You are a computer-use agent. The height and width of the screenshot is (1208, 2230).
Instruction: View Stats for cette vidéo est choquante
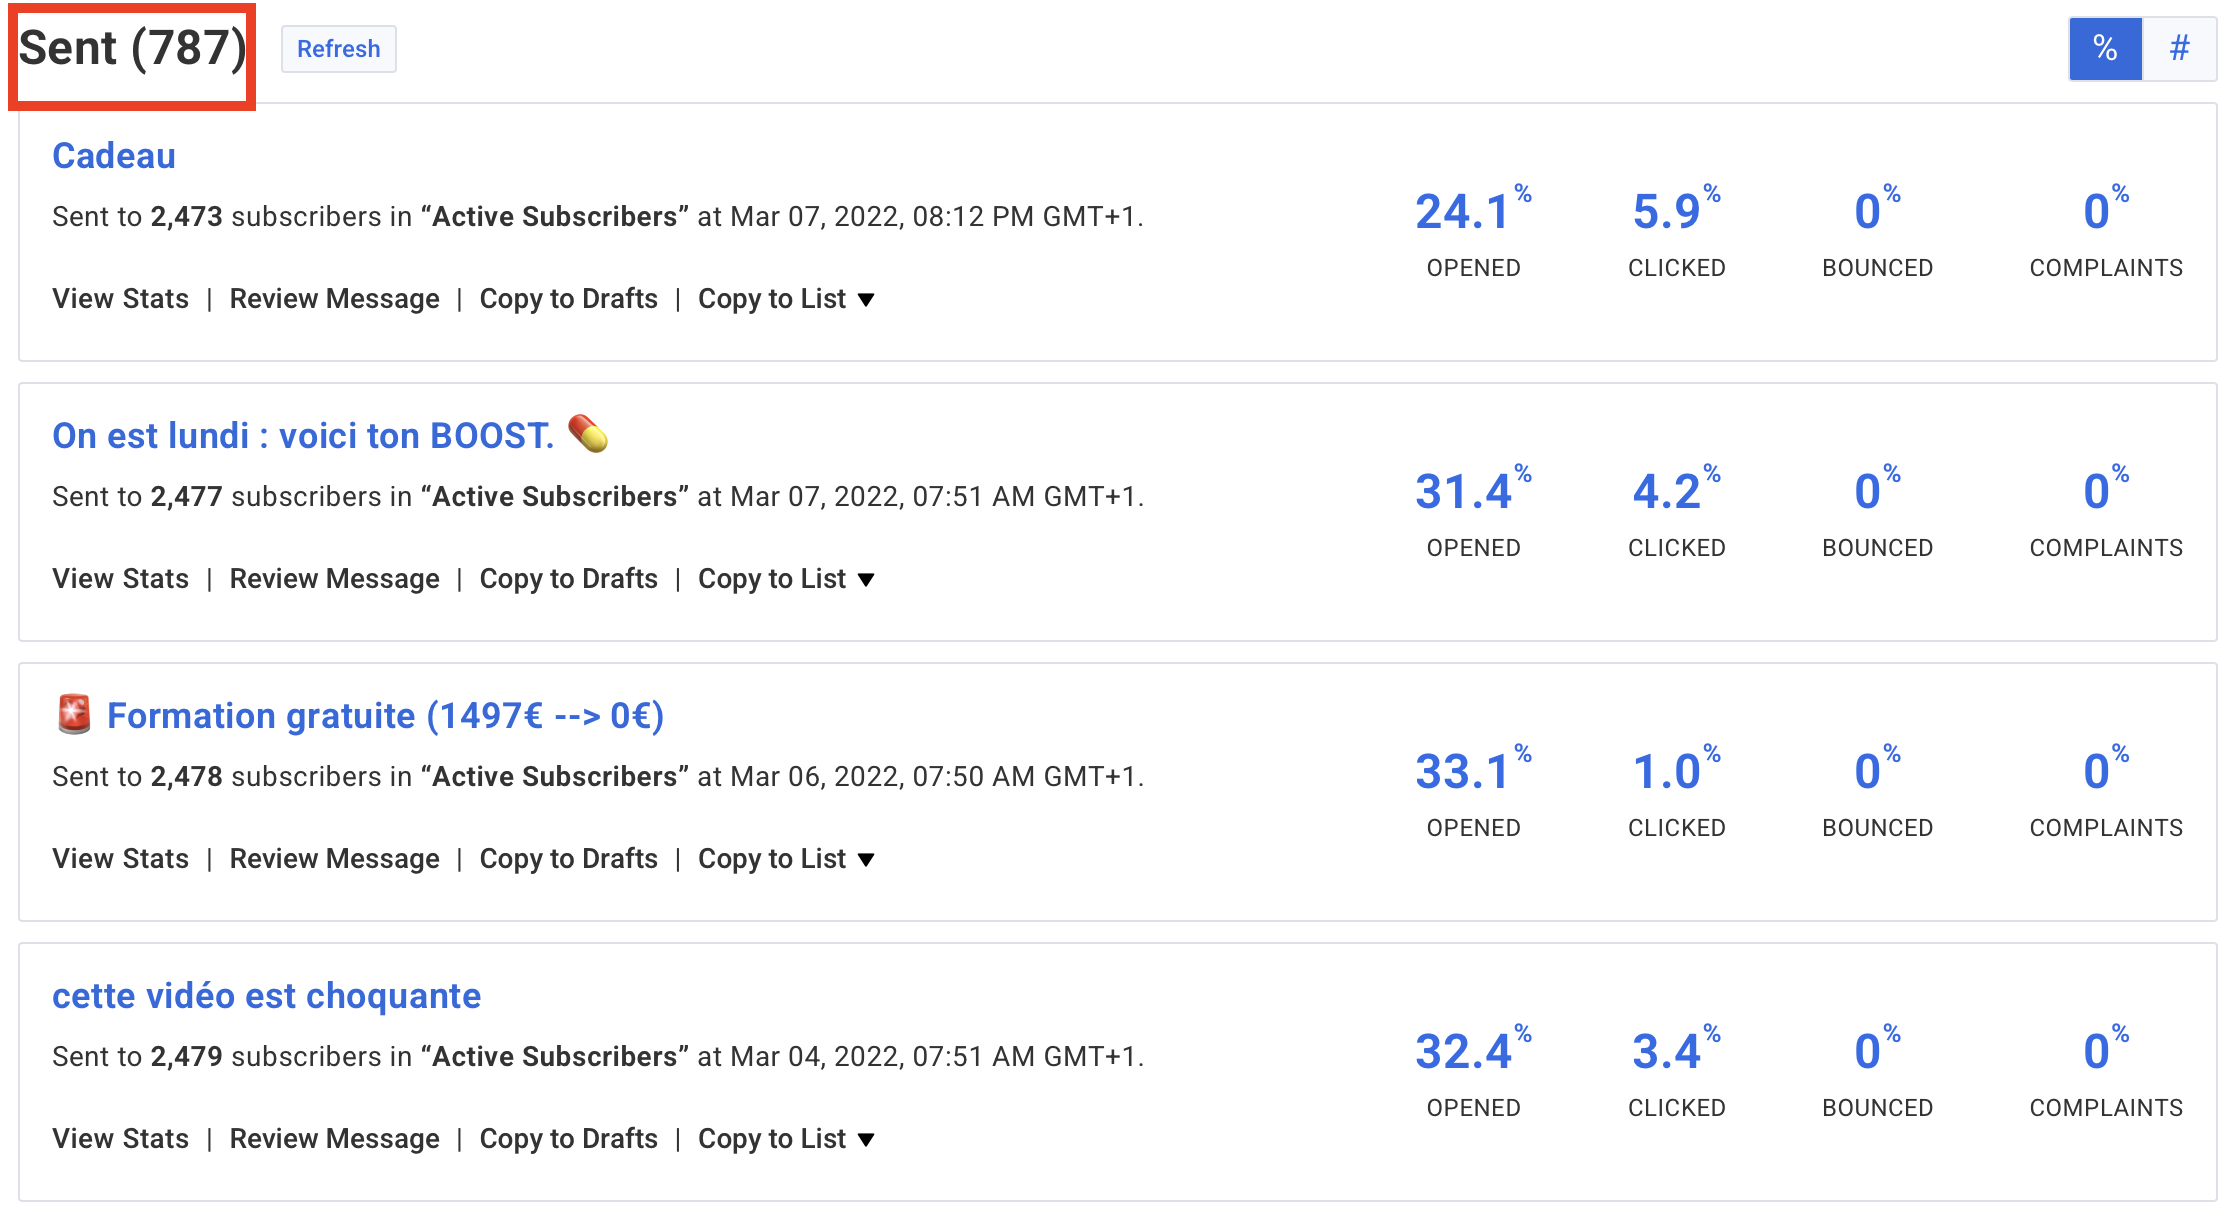(x=120, y=1139)
